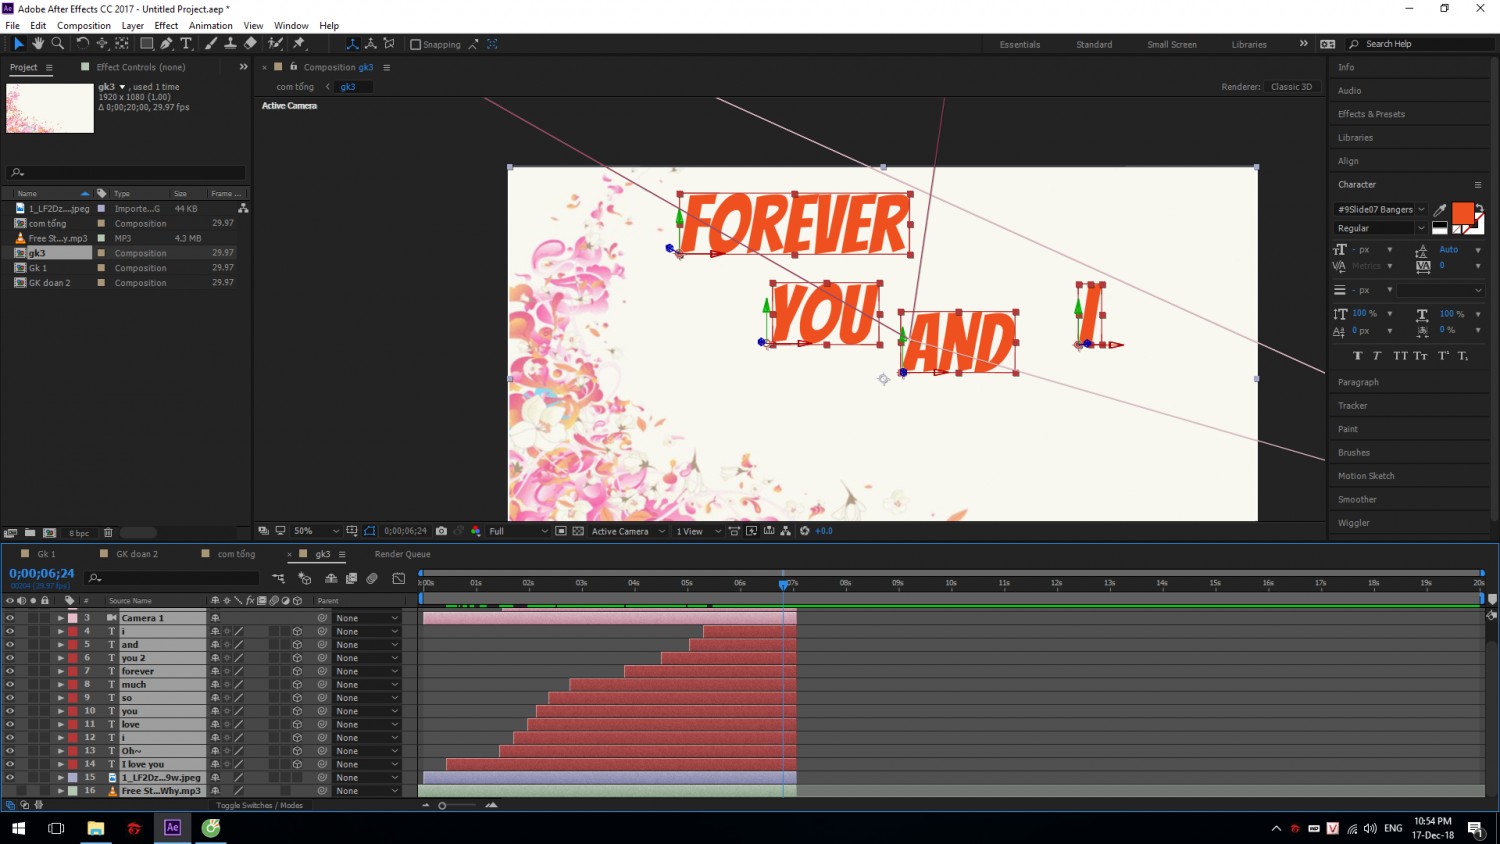Screen dimensions: 1500x844
Task: Open the Render Queue tab
Action: click(403, 554)
